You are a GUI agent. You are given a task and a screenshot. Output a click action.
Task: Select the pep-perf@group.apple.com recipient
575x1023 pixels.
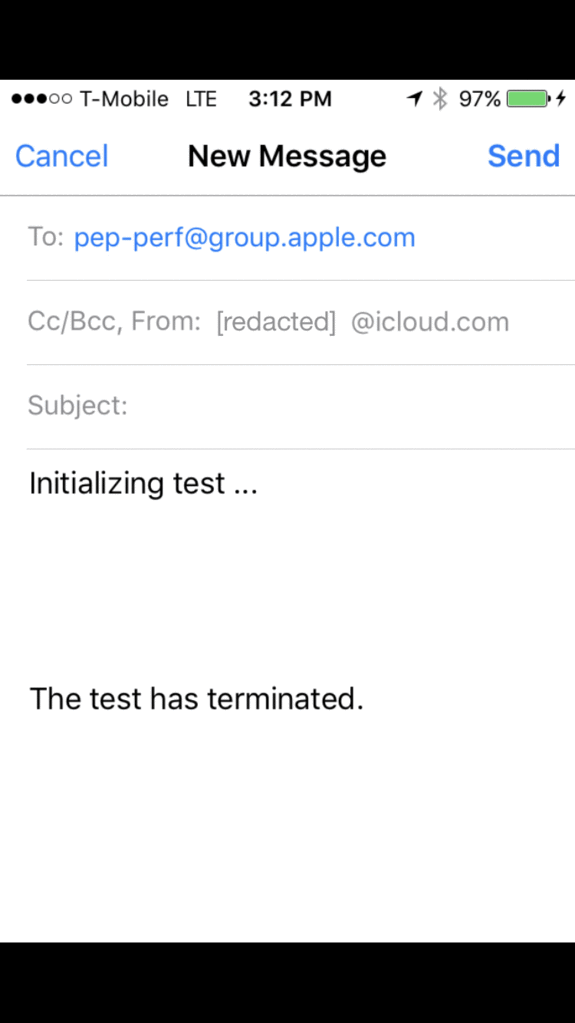coord(245,238)
